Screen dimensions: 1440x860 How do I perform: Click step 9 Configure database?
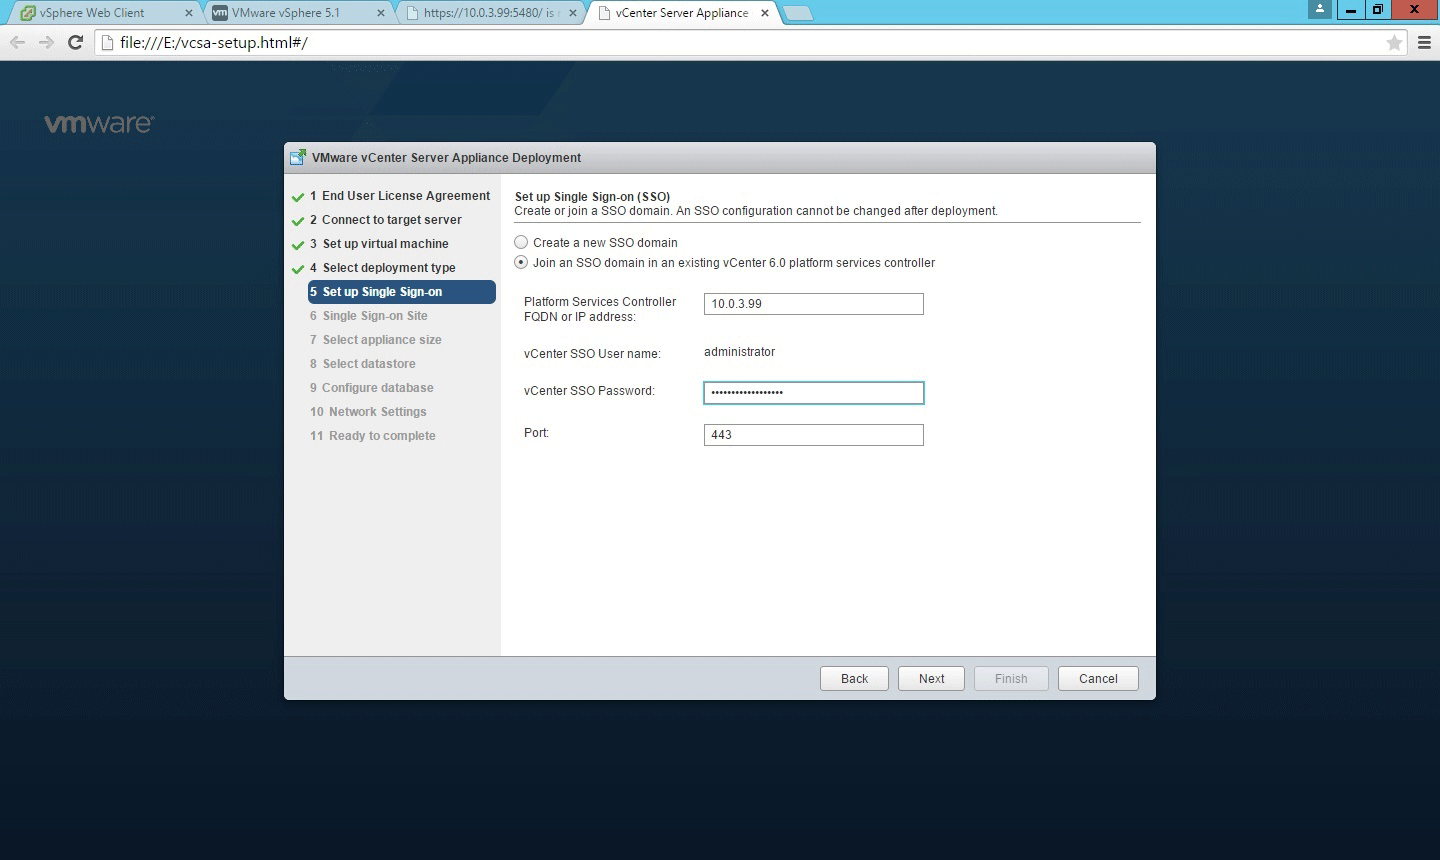click(x=372, y=388)
